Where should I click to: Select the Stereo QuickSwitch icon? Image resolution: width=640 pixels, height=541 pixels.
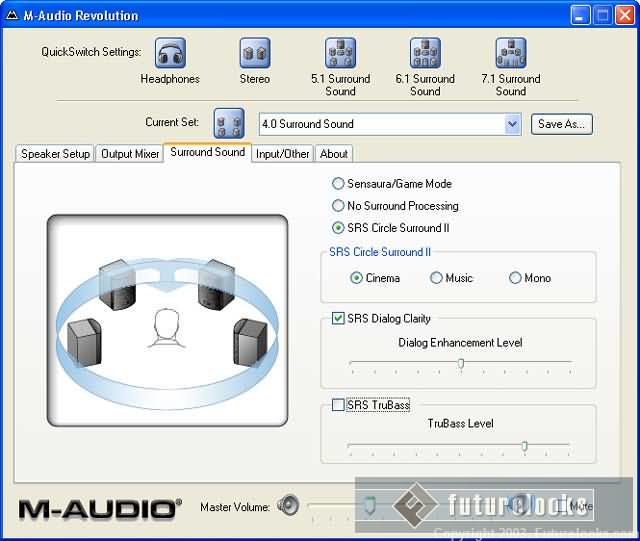coord(255,53)
